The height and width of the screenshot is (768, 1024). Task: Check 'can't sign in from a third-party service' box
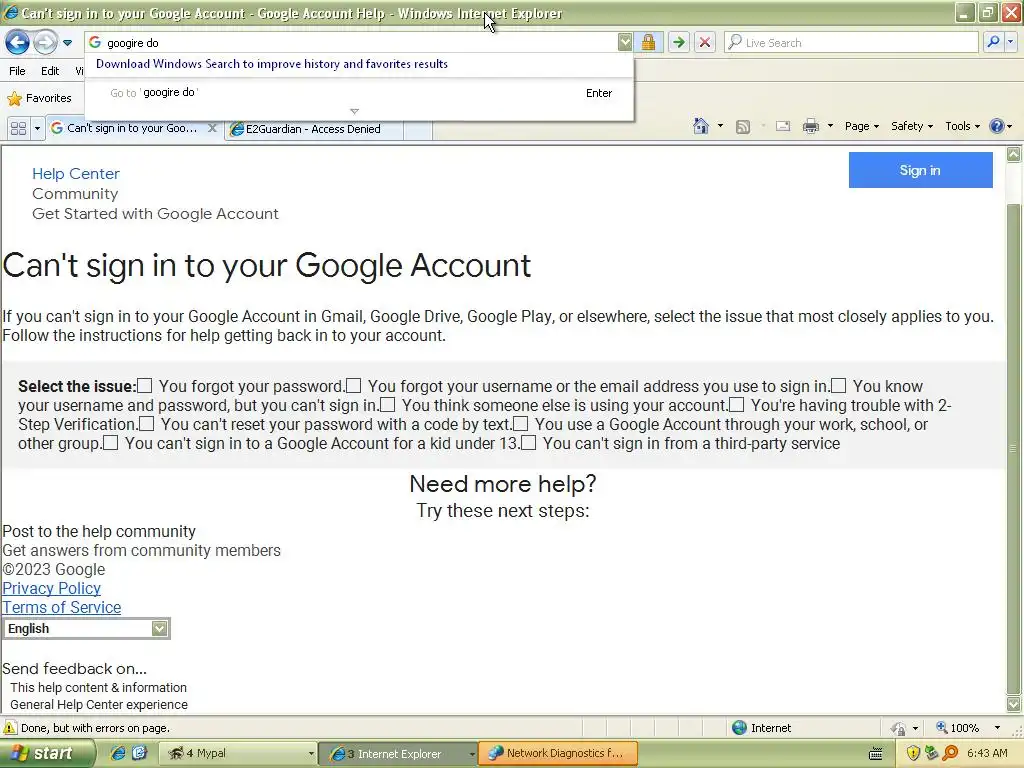529,443
